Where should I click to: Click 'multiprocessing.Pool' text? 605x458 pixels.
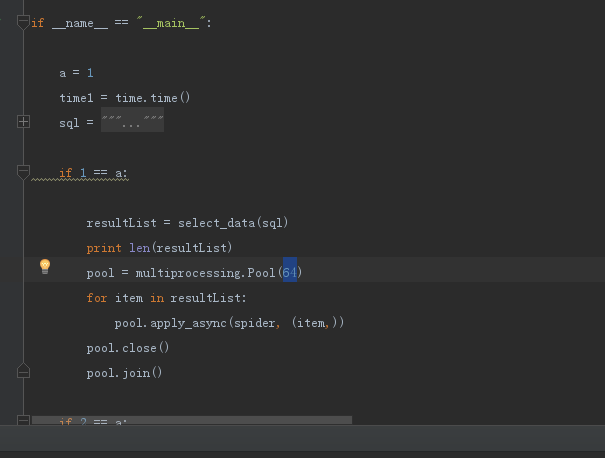click(x=205, y=273)
